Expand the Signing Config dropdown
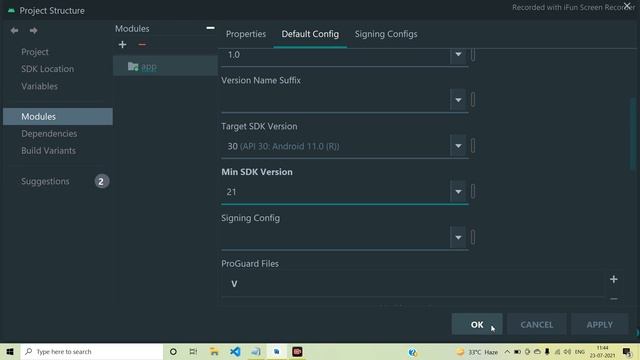 (x=458, y=237)
